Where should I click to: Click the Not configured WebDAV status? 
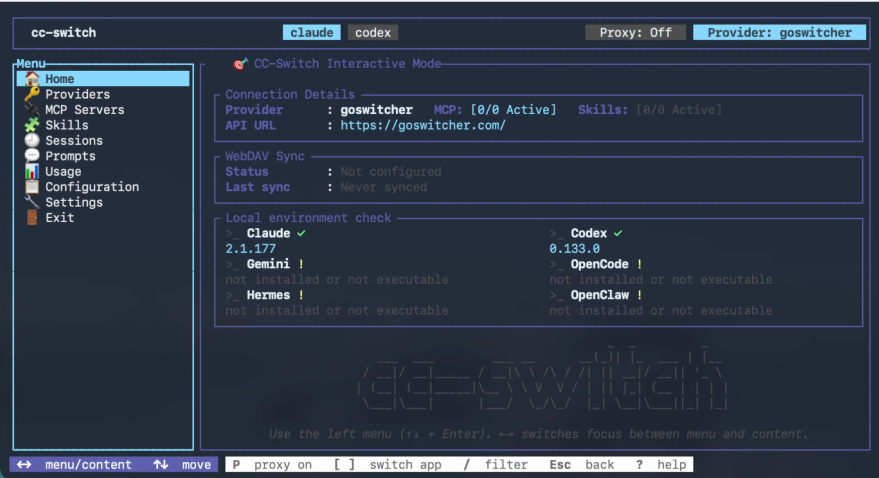tap(391, 171)
